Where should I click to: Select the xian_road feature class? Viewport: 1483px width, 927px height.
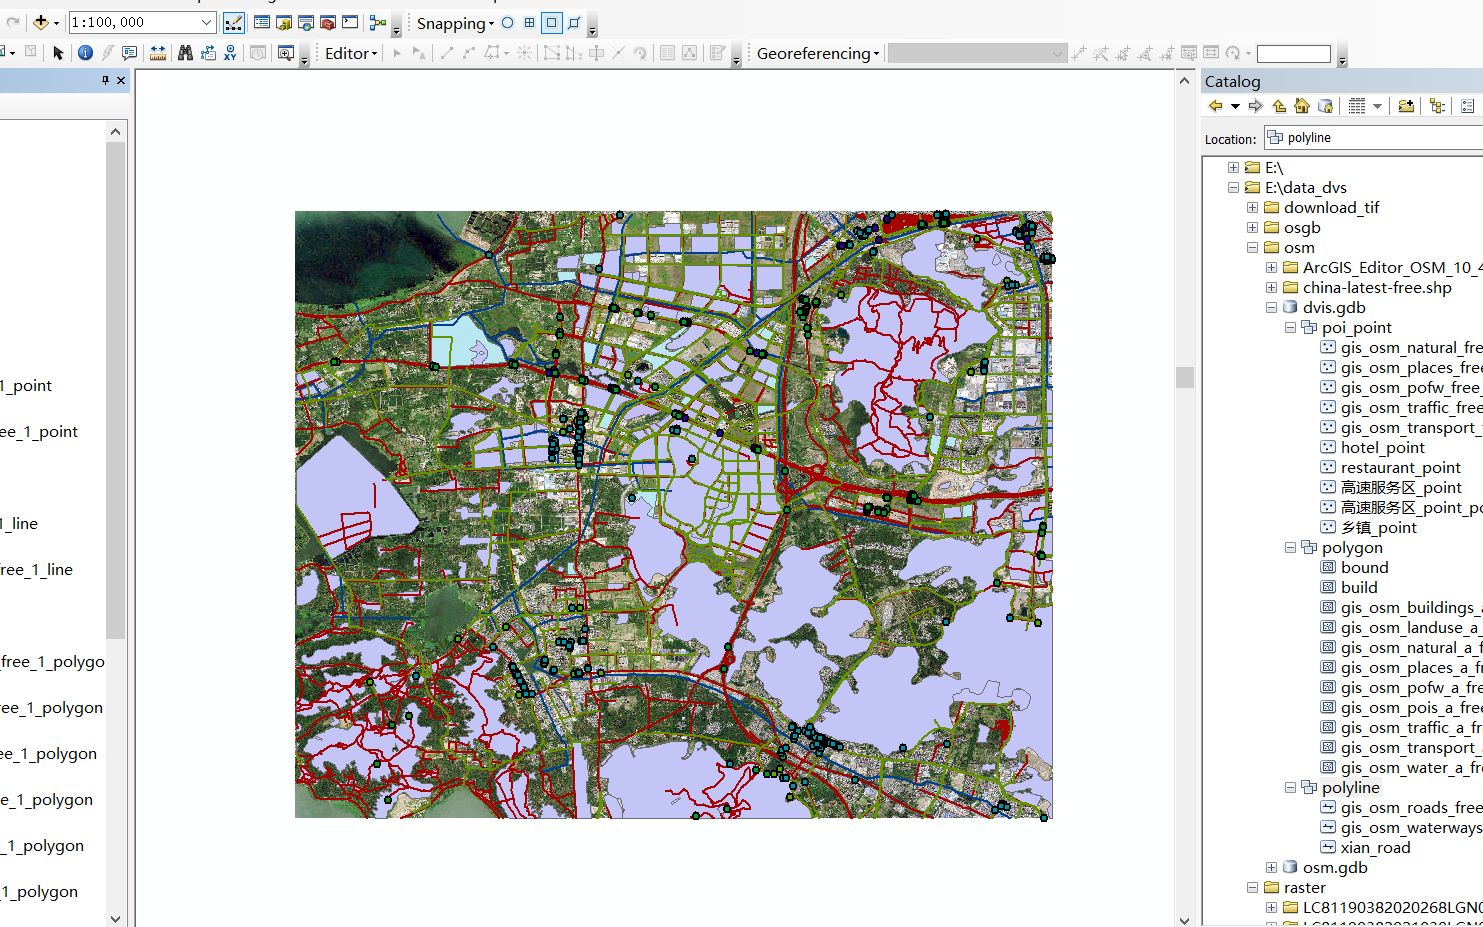1375,848
